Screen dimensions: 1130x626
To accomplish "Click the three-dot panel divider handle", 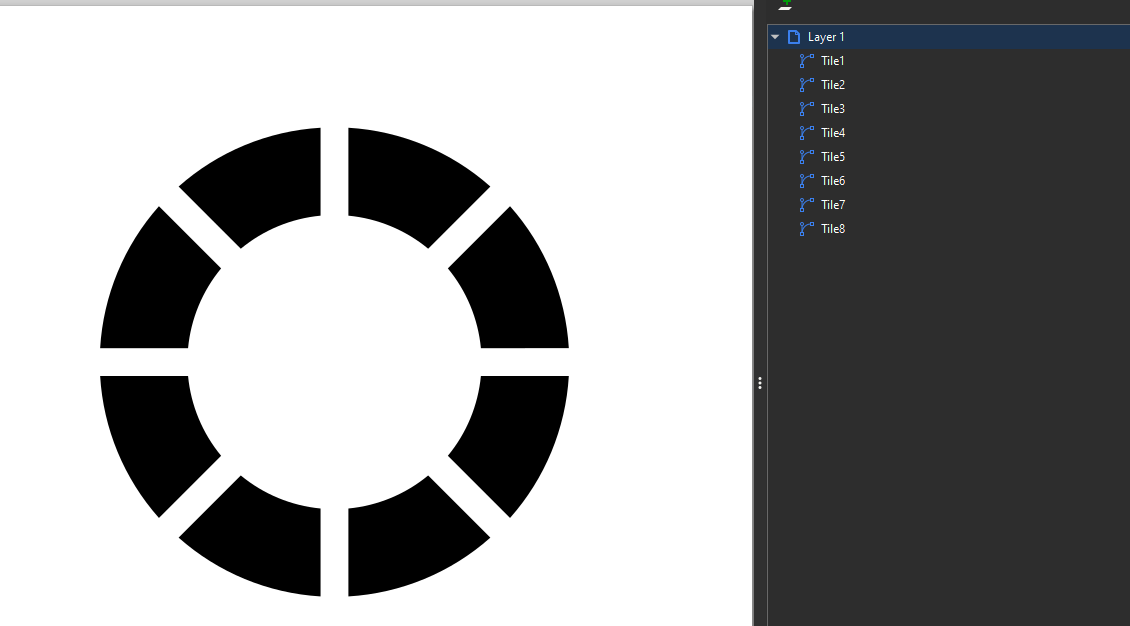I will pos(760,383).
